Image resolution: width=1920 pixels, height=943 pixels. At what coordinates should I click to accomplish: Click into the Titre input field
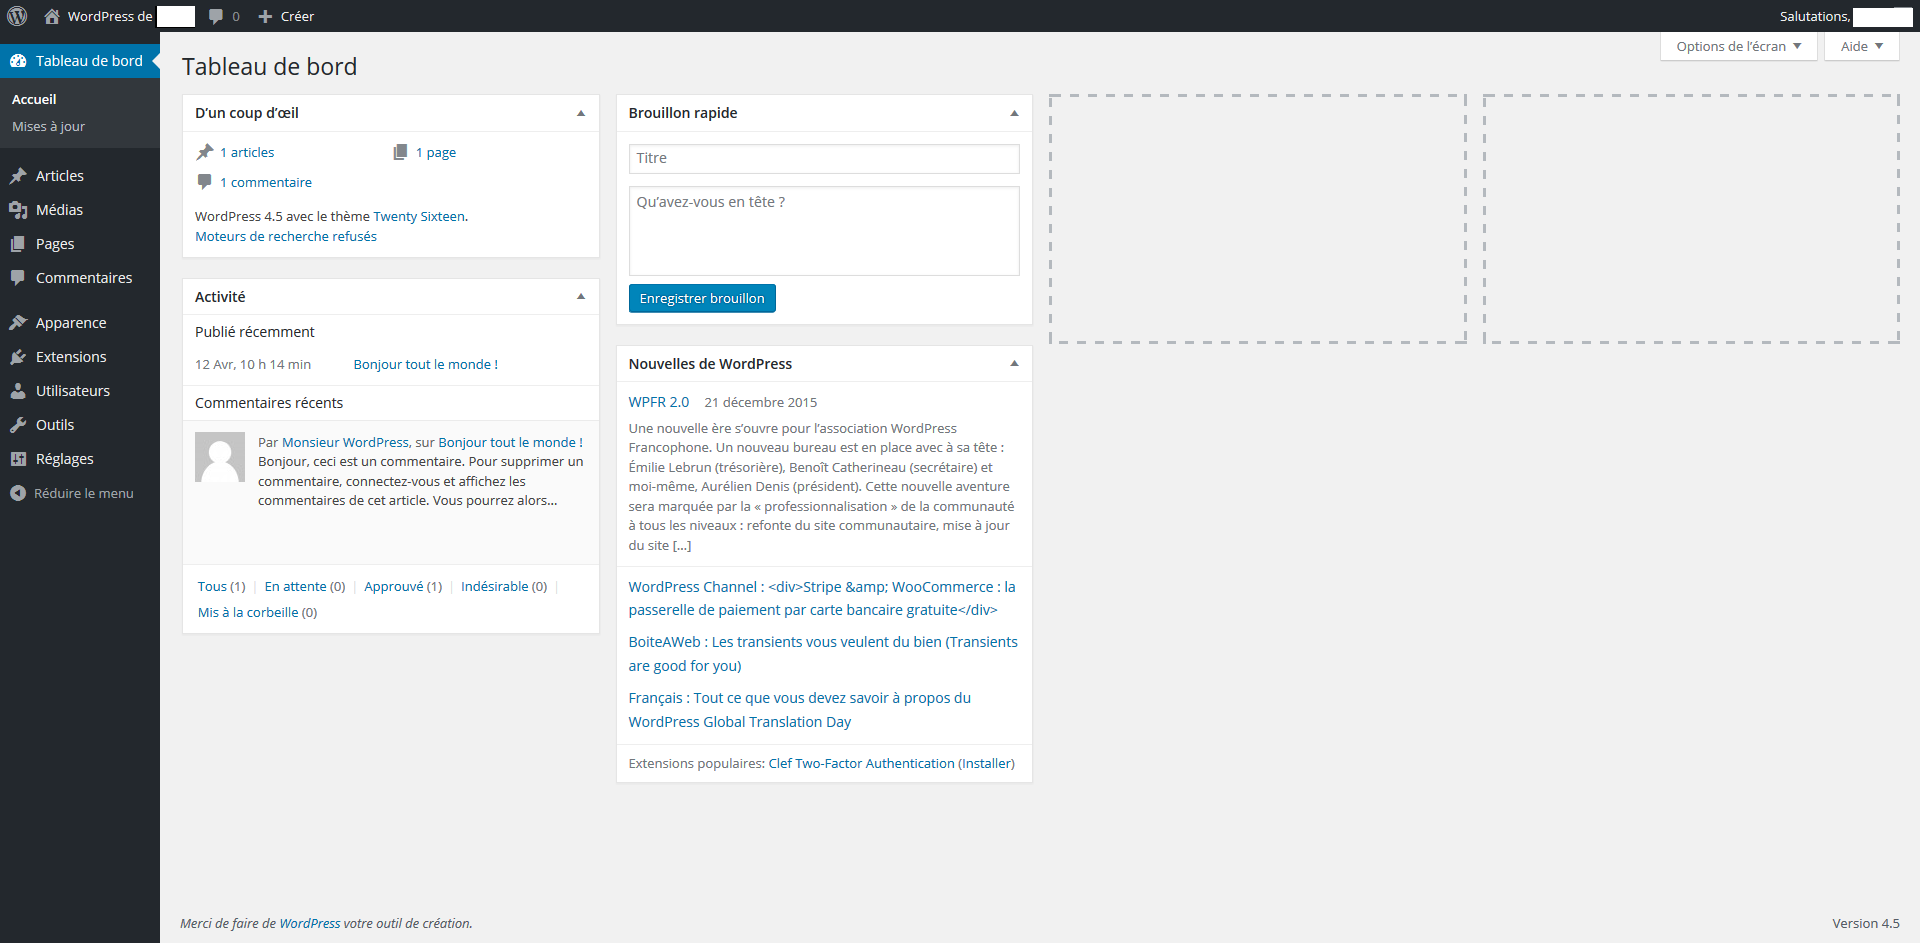824,158
